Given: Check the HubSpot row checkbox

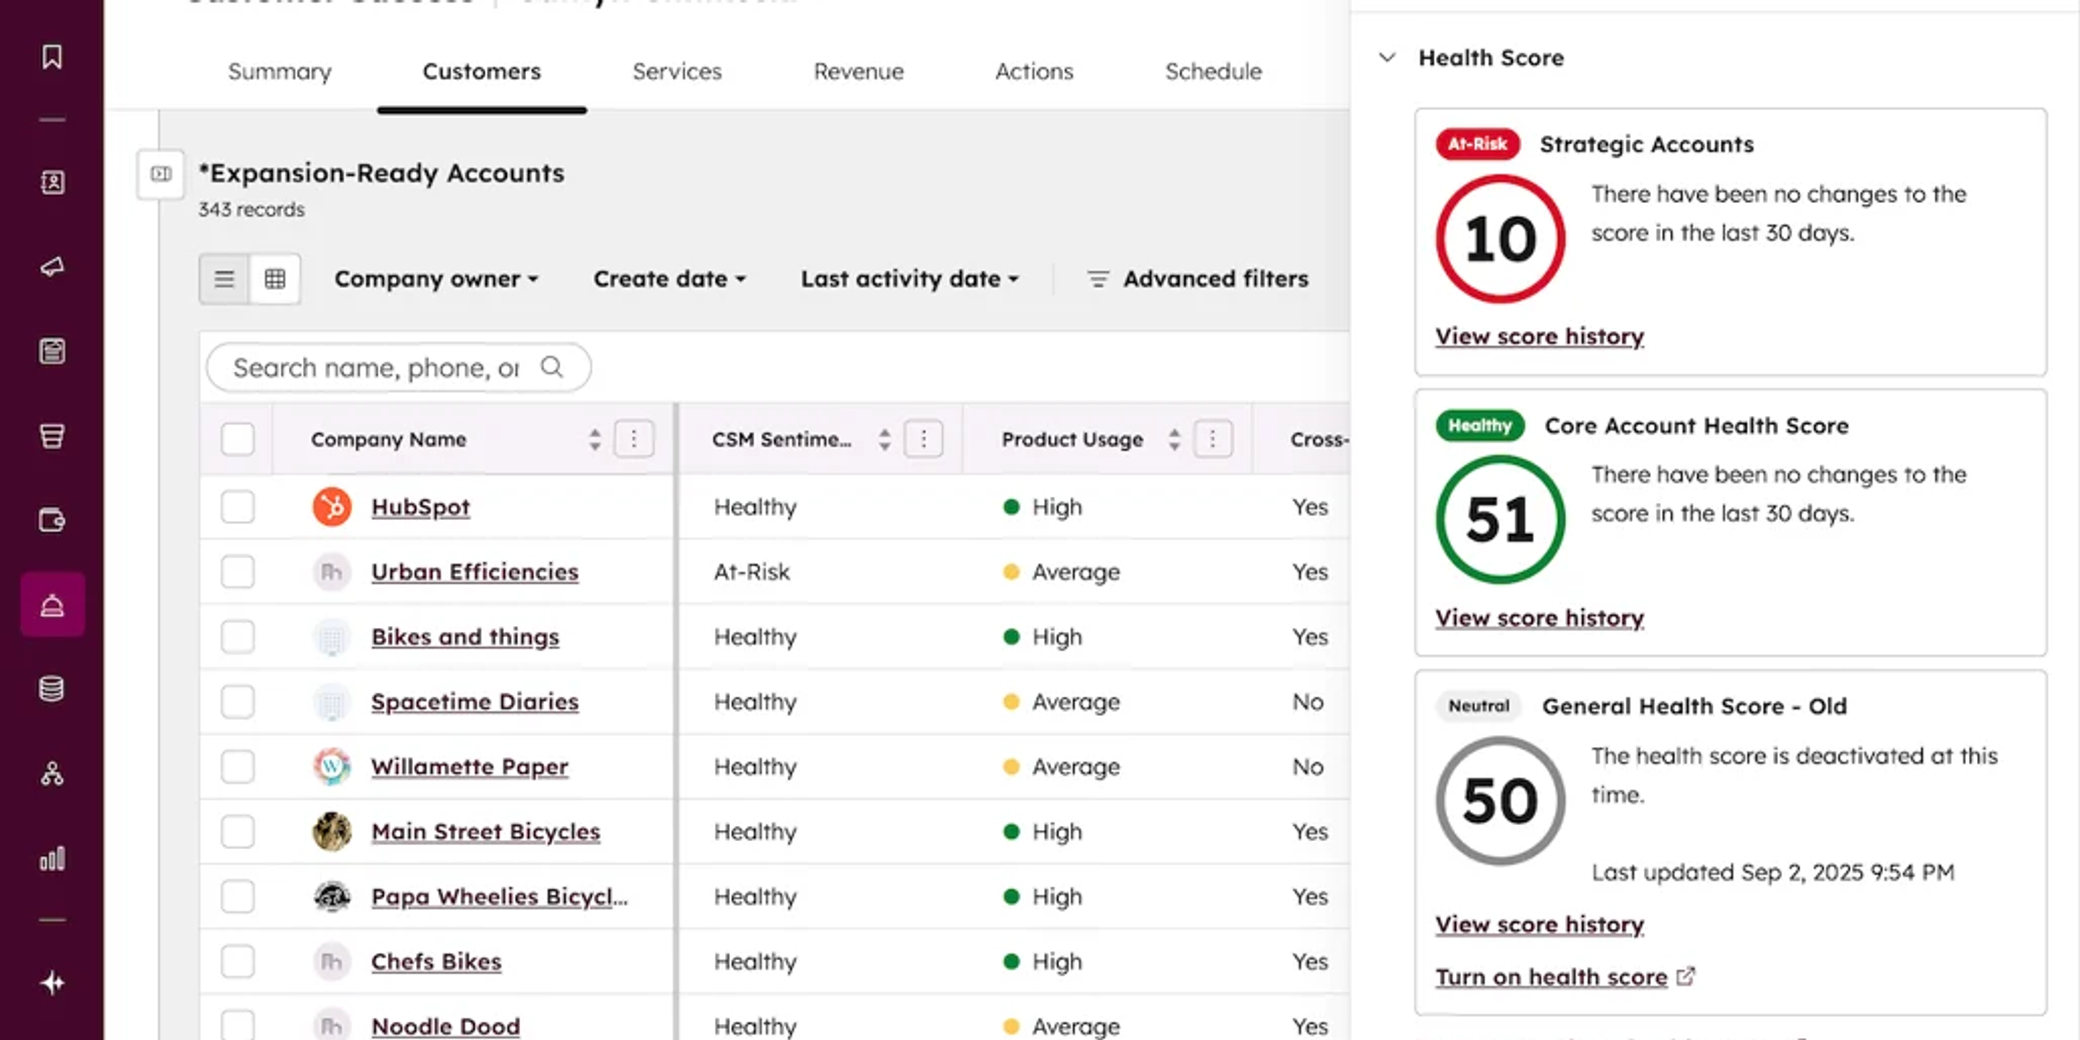Looking at the screenshot, I should [x=238, y=507].
